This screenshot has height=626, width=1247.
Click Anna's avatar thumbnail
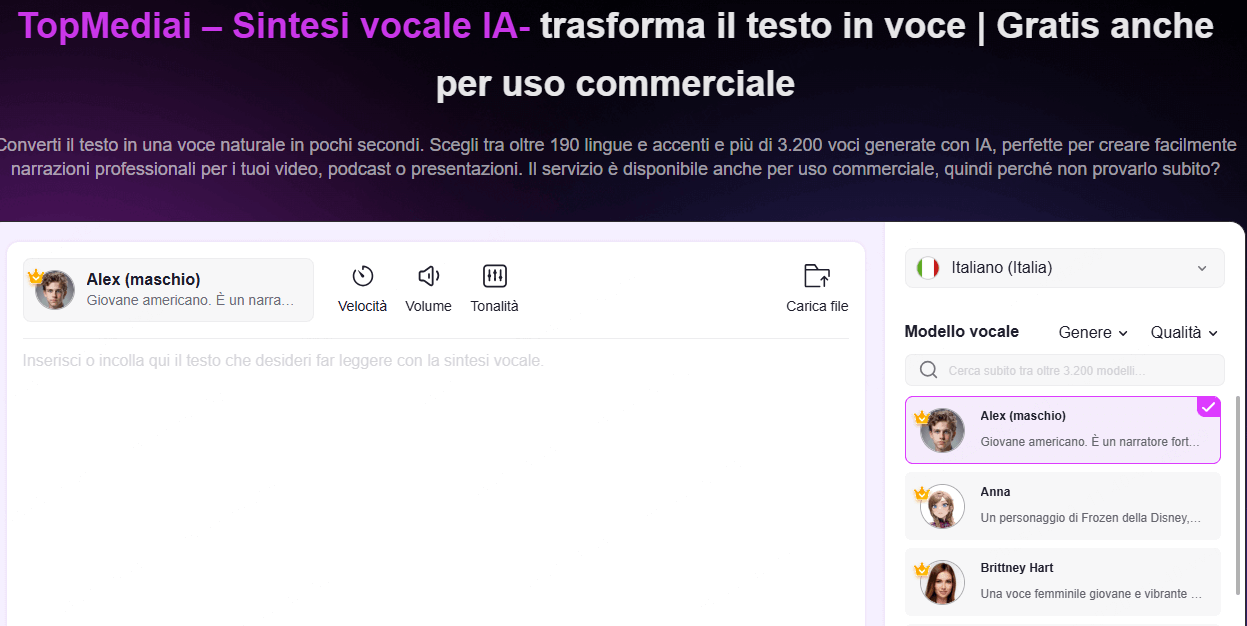[942, 506]
